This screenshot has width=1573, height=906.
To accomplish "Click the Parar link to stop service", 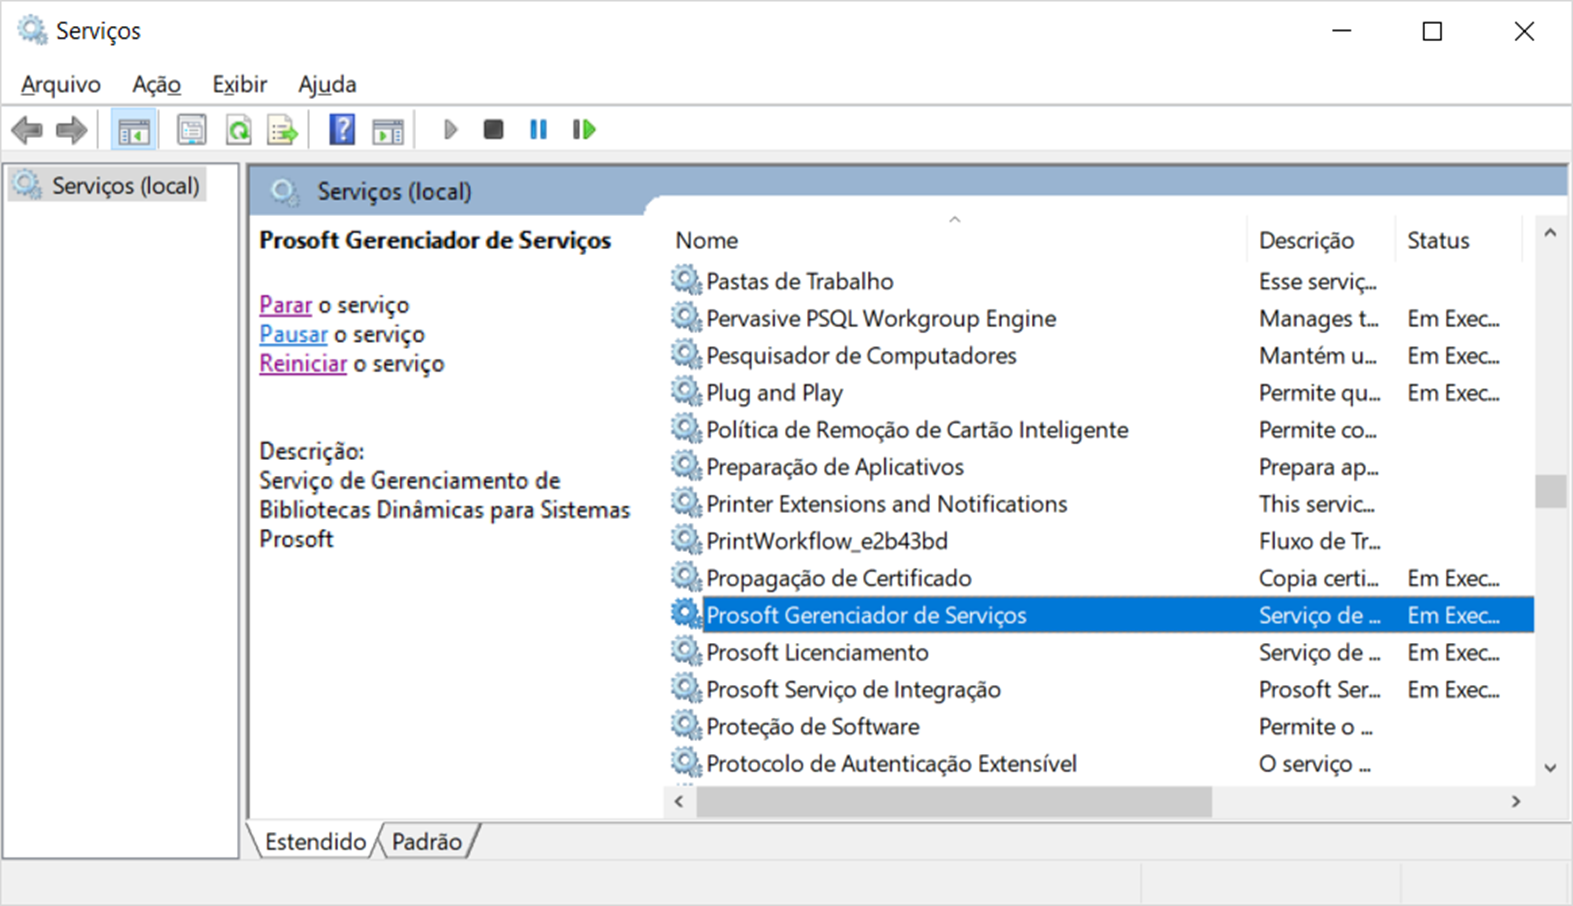I will (x=286, y=304).
